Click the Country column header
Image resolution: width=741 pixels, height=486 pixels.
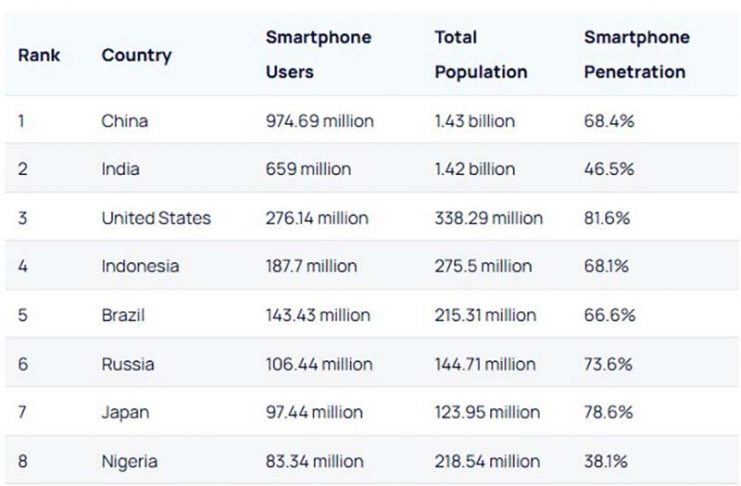click(x=136, y=55)
